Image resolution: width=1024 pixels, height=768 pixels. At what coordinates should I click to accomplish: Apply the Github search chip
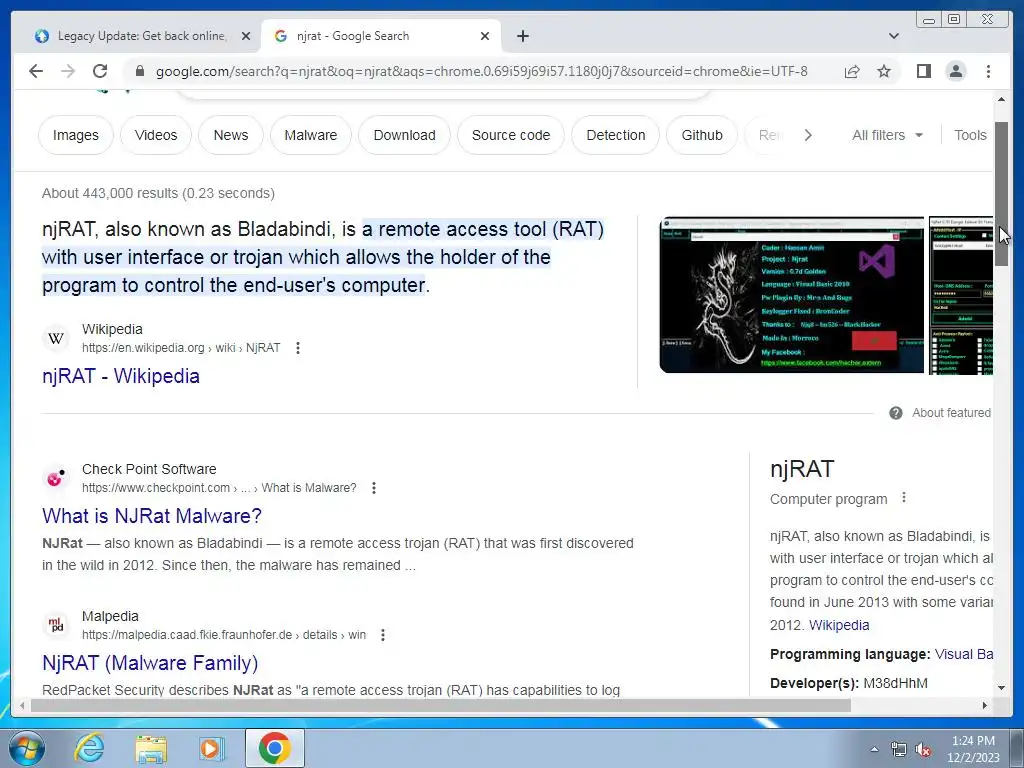[702, 135]
